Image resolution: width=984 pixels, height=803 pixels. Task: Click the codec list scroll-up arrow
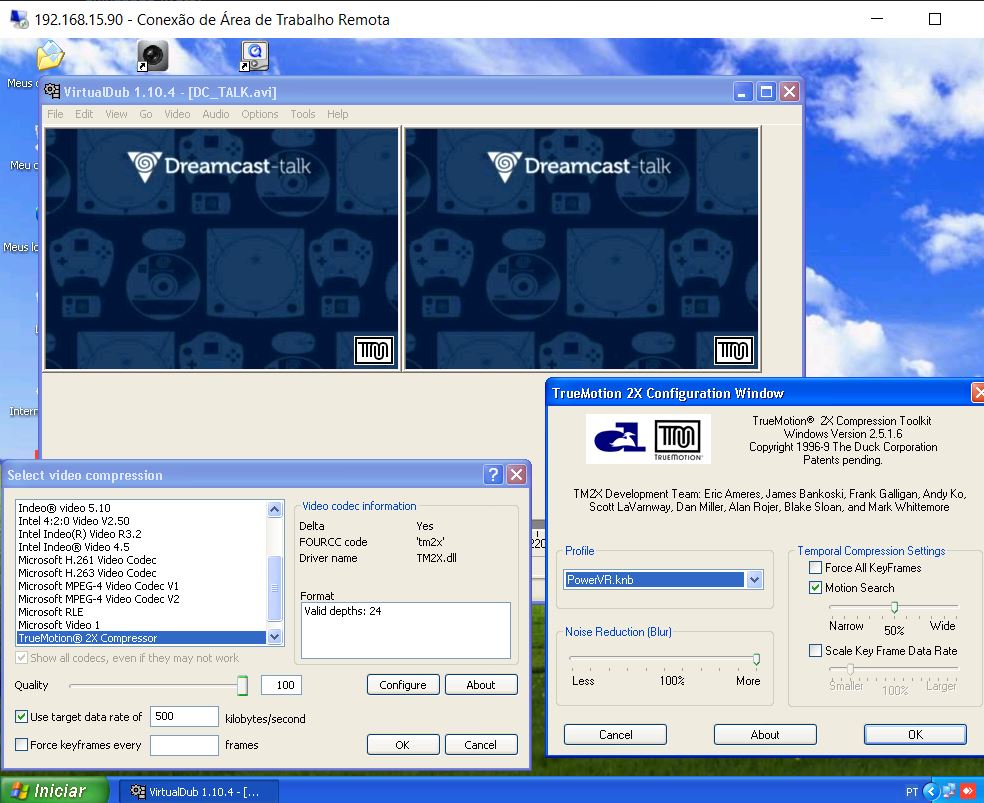tap(274, 509)
